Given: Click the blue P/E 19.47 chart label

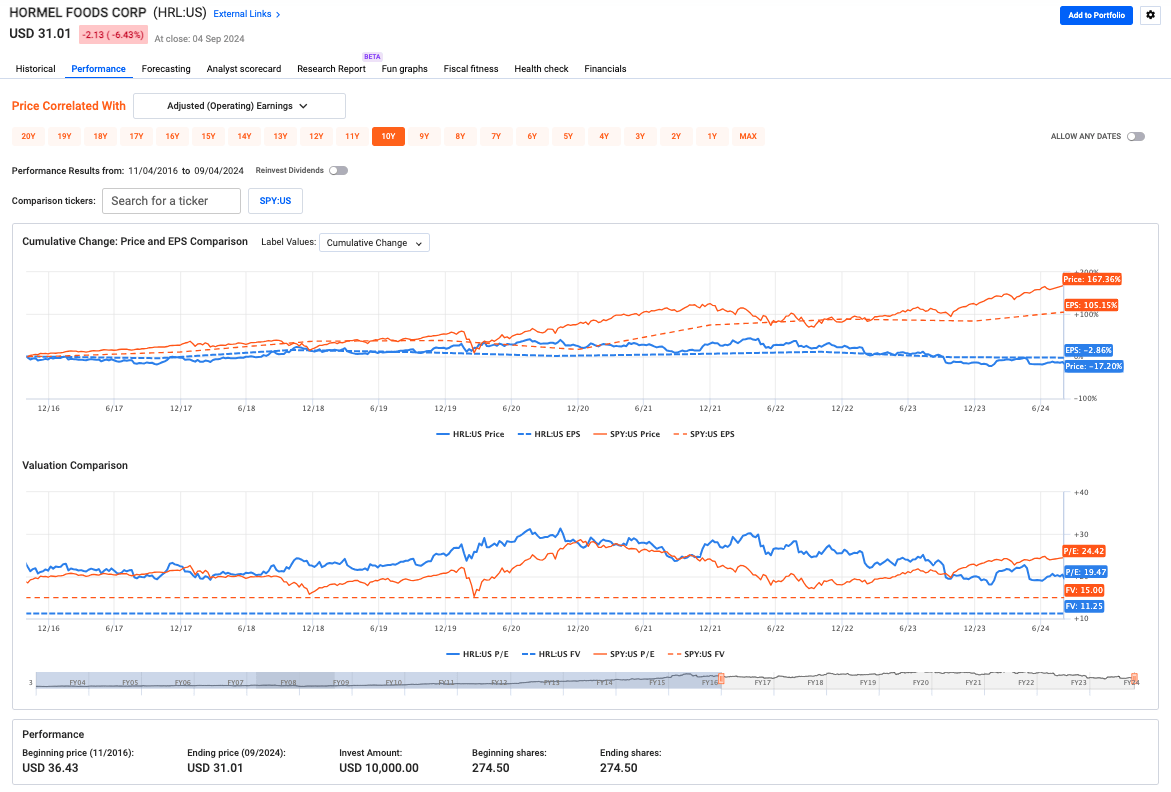Looking at the screenshot, I should coord(1085,572).
